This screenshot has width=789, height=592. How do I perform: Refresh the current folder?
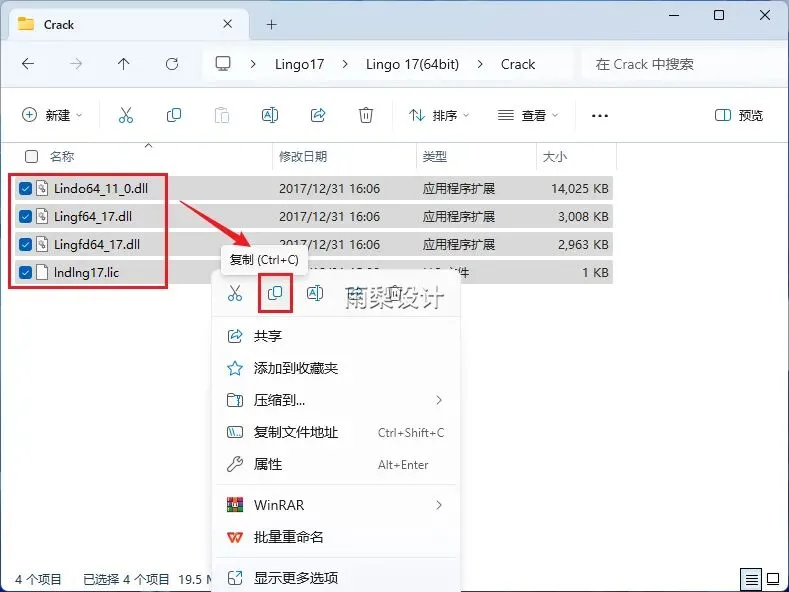[x=172, y=64]
